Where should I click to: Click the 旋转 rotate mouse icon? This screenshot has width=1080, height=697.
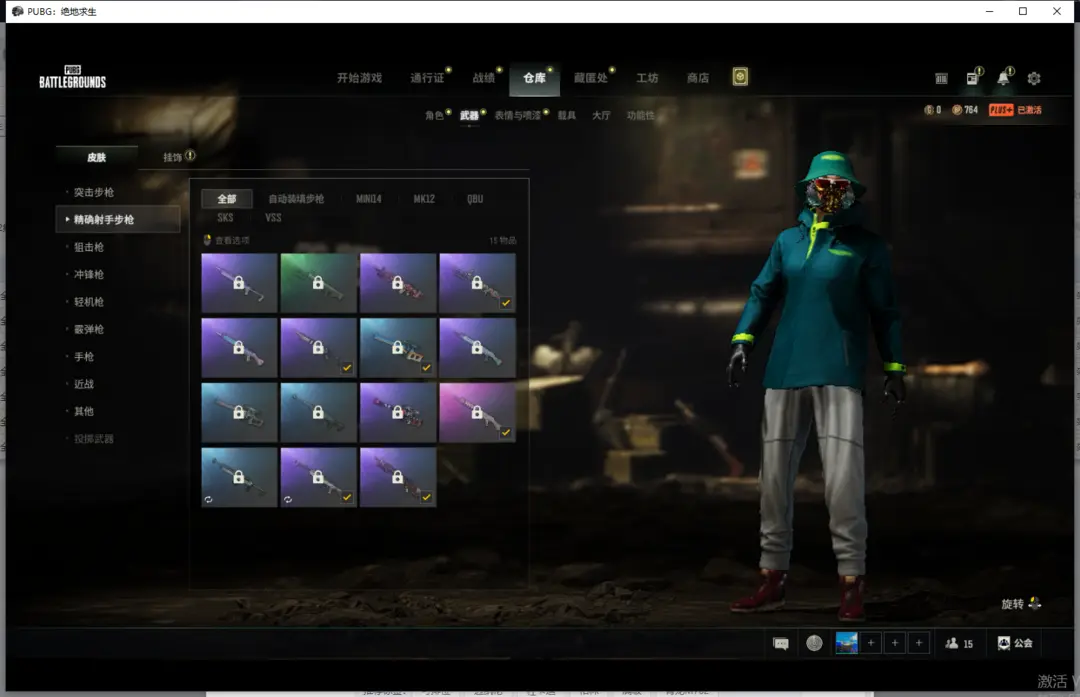[x=1035, y=603]
